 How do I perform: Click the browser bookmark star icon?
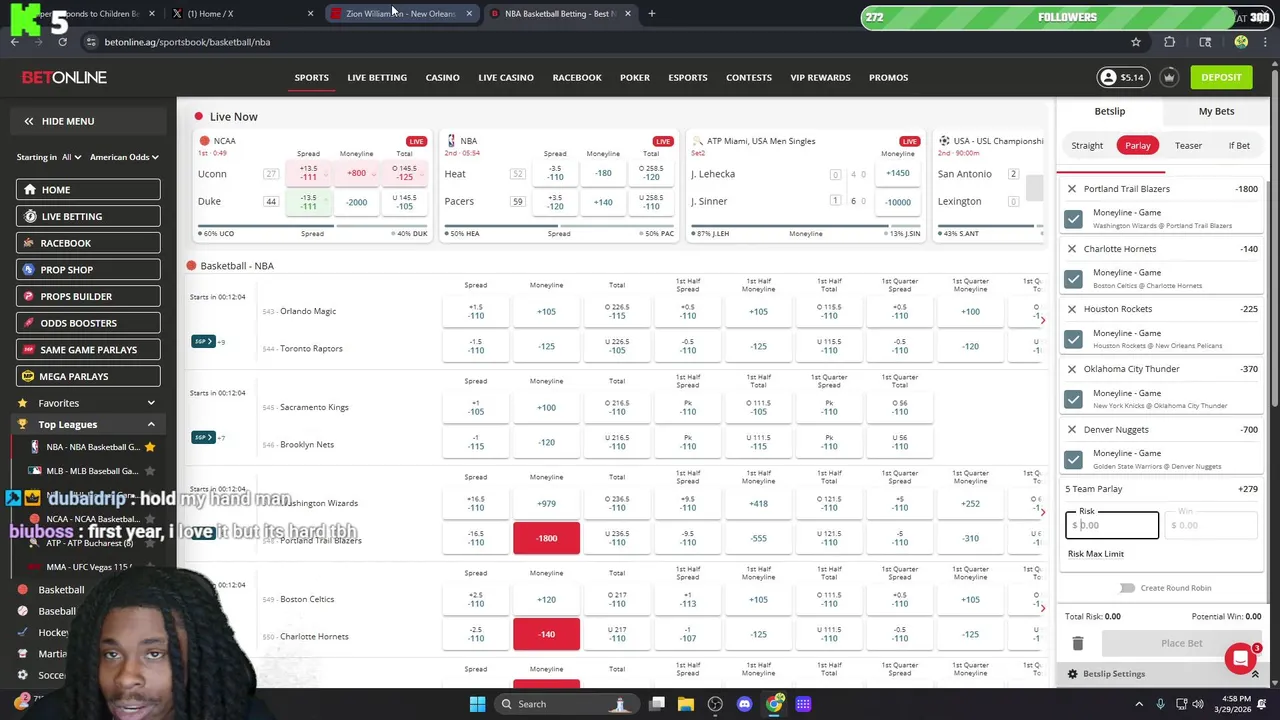click(1136, 42)
